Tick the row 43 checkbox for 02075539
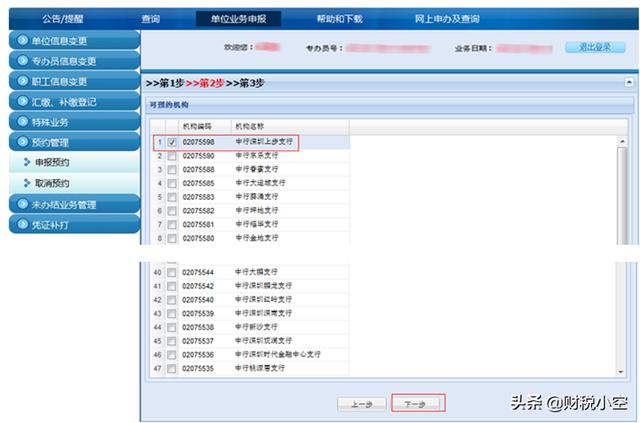This screenshot has width=640, height=423. (171, 314)
